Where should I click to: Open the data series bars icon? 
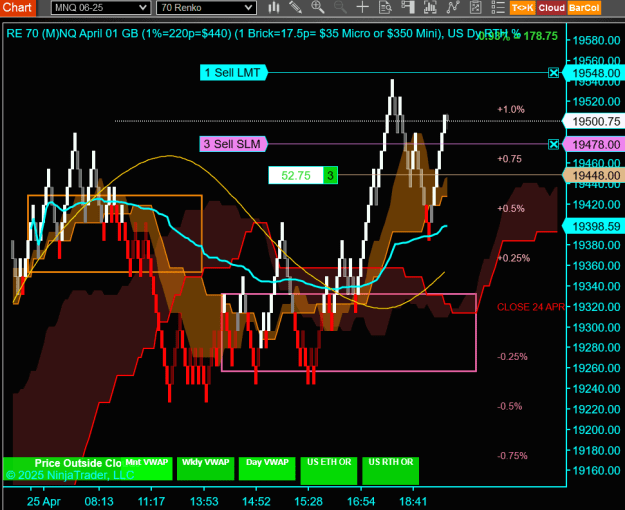tap(430, 7)
